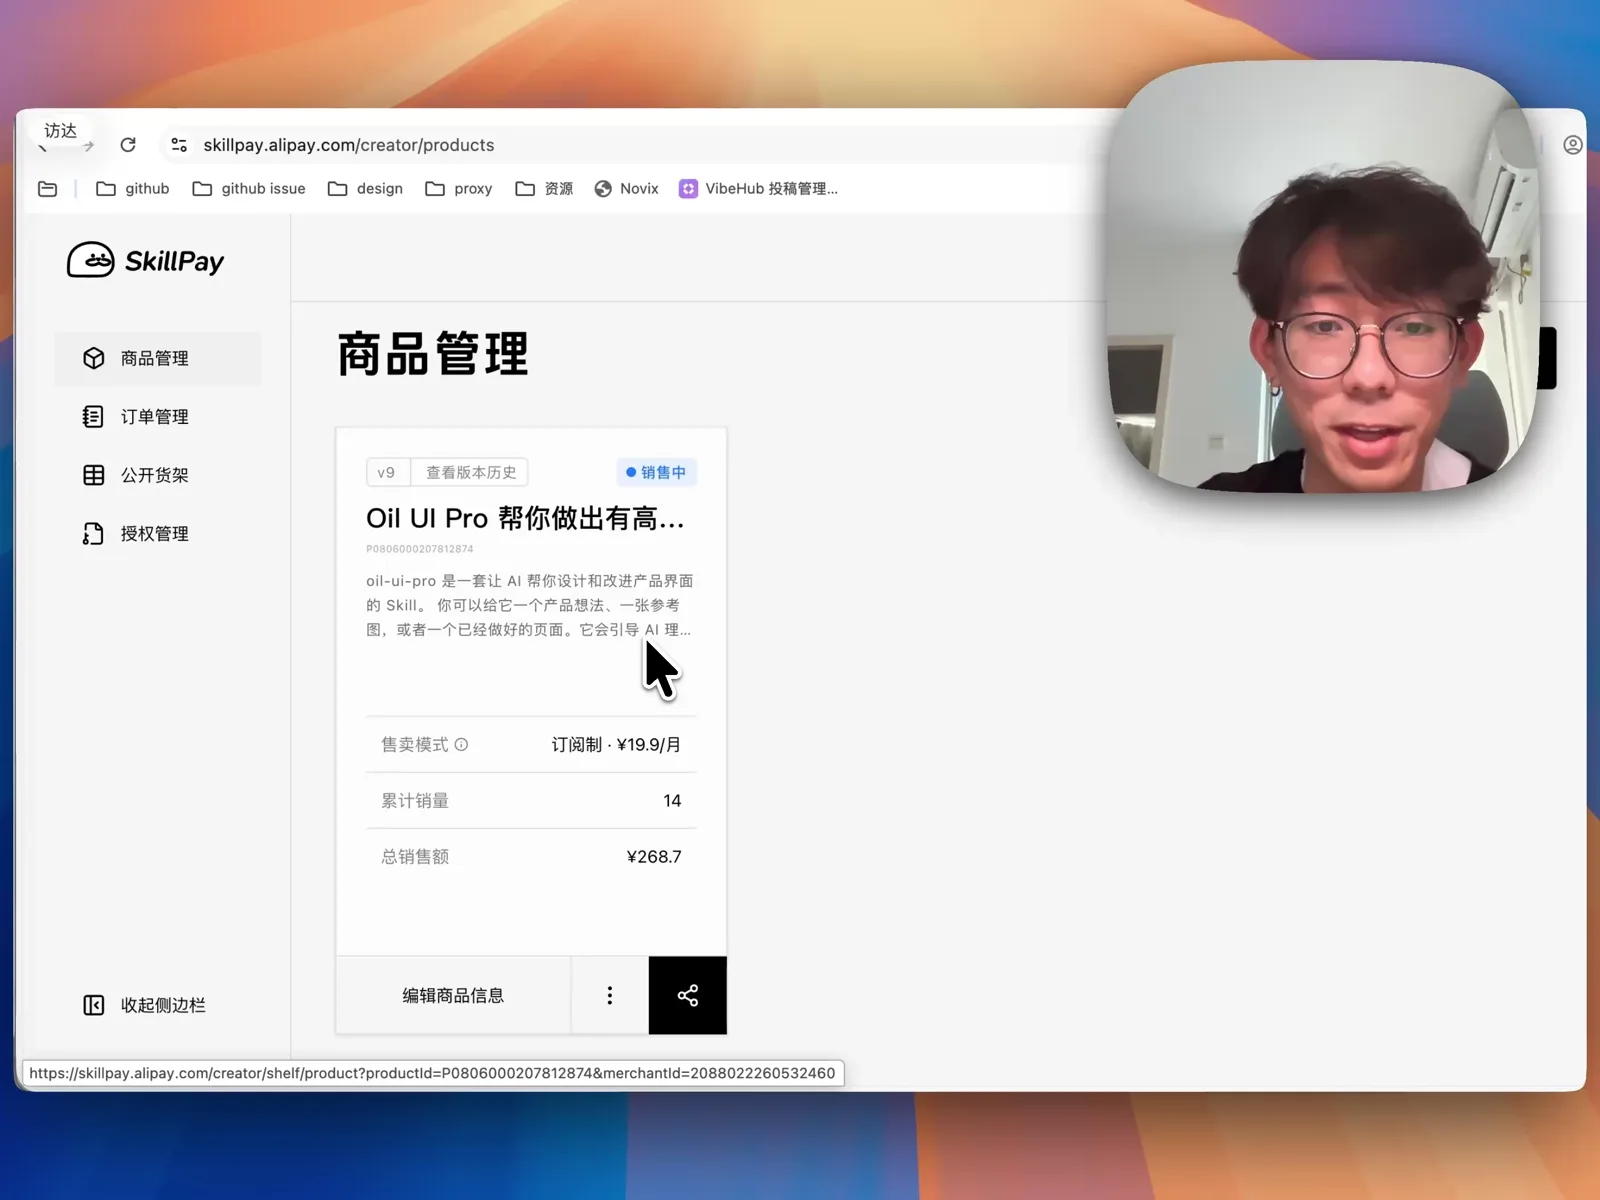Open 查看版本历史 link

471,472
